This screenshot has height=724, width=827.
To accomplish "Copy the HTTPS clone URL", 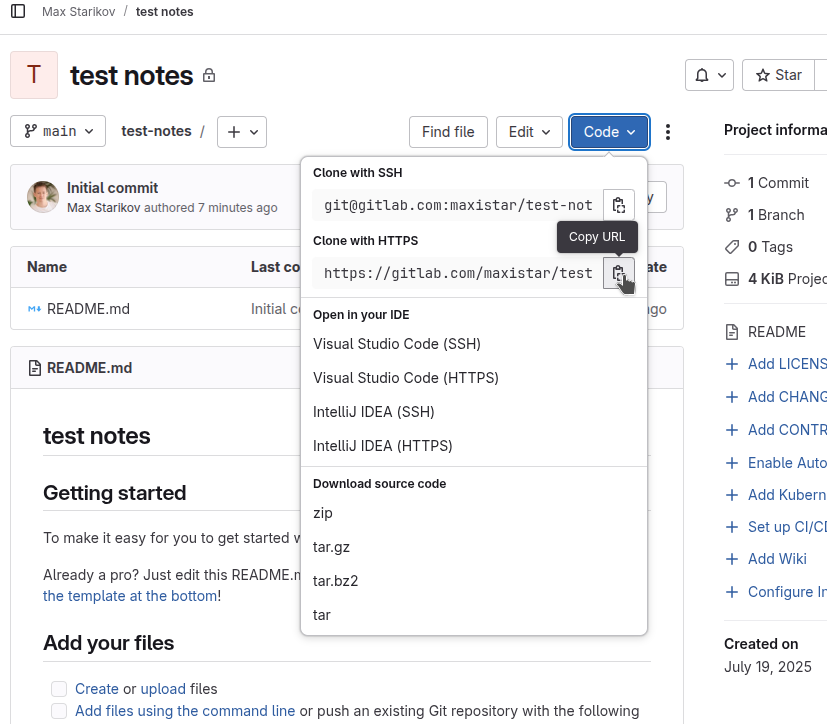I will (618, 273).
